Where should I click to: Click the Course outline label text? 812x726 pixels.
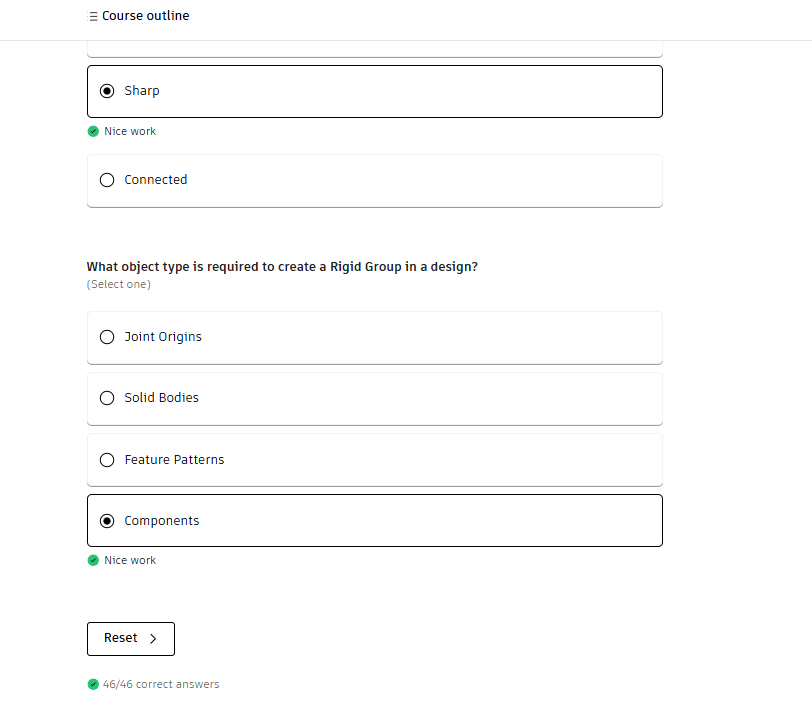tap(145, 16)
